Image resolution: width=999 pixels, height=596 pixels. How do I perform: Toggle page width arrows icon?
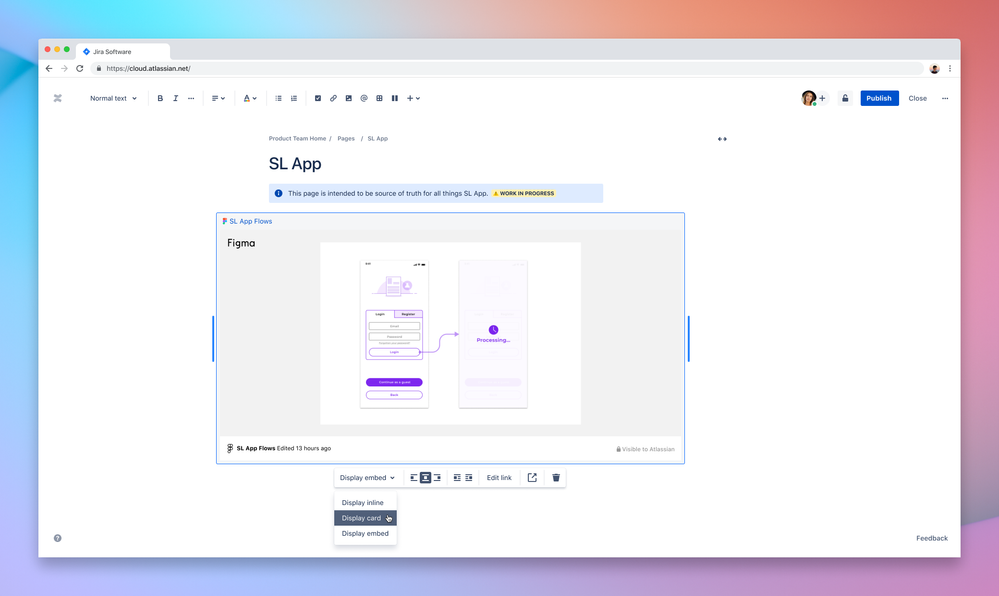722,139
